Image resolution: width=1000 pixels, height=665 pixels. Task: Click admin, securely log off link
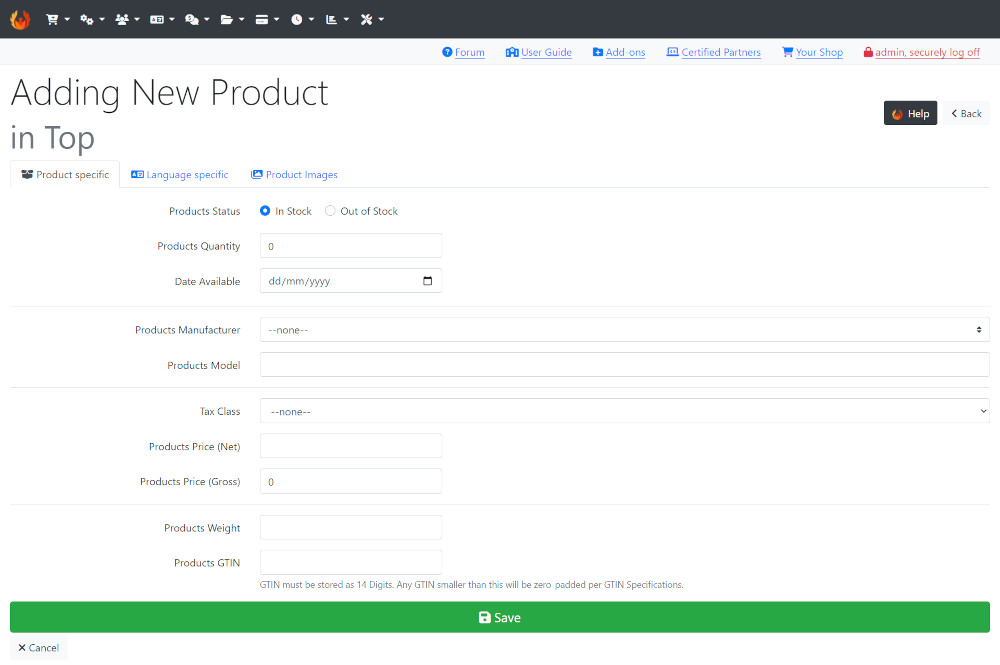tap(927, 52)
